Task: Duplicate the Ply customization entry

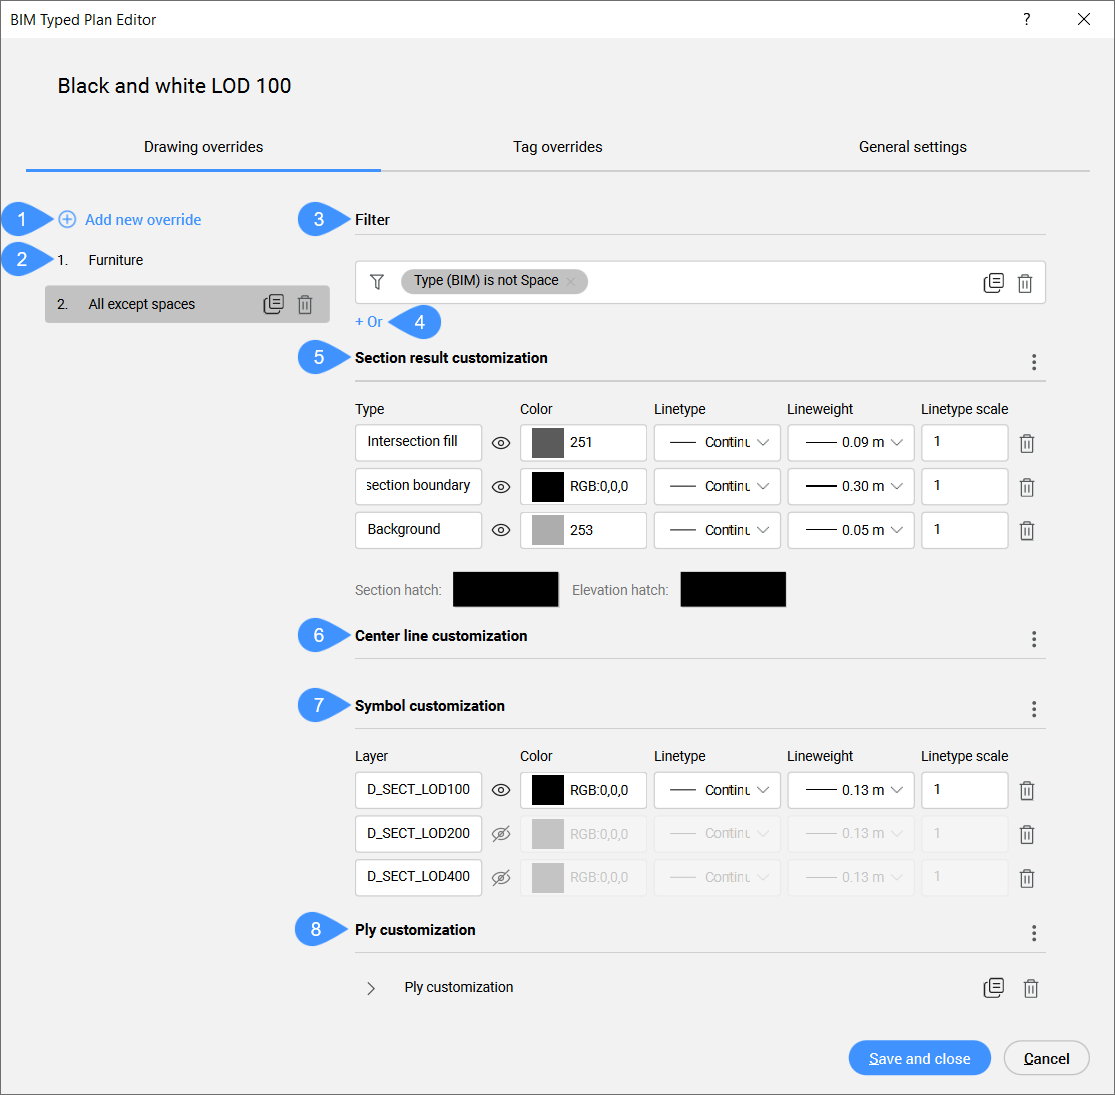Action: [x=993, y=988]
